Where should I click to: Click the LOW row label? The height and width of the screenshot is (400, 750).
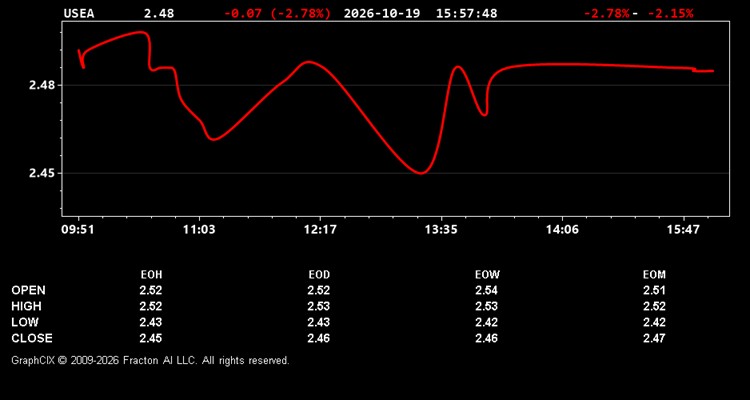click(25, 322)
